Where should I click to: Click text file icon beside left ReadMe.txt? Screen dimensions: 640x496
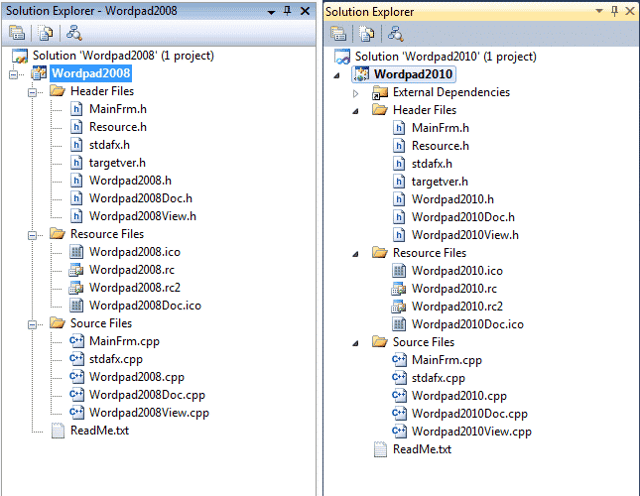click(58, 431)
